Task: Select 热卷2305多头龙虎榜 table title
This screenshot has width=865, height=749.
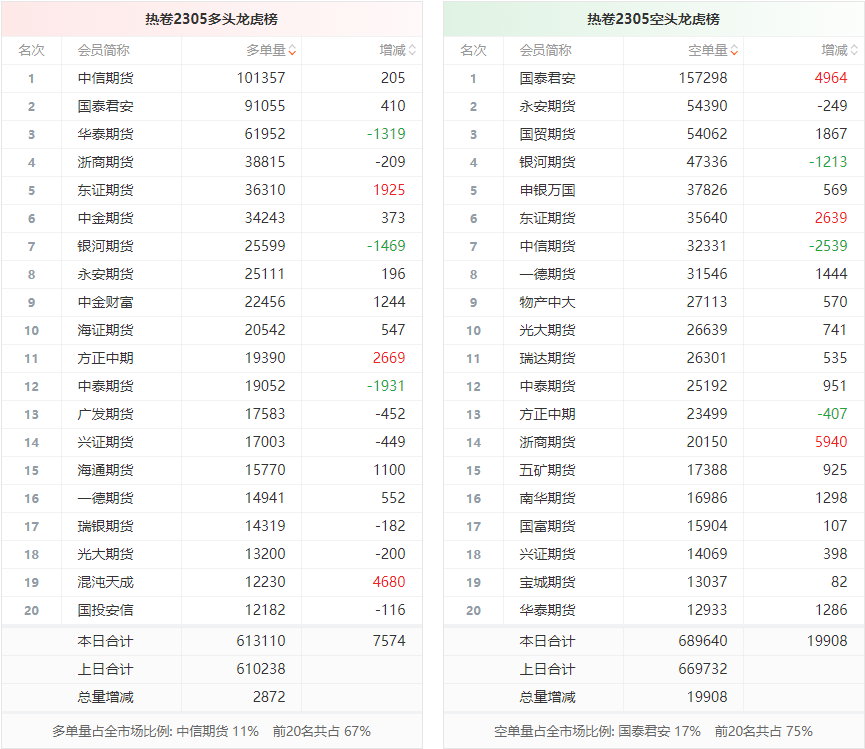Action: point(211,19)
